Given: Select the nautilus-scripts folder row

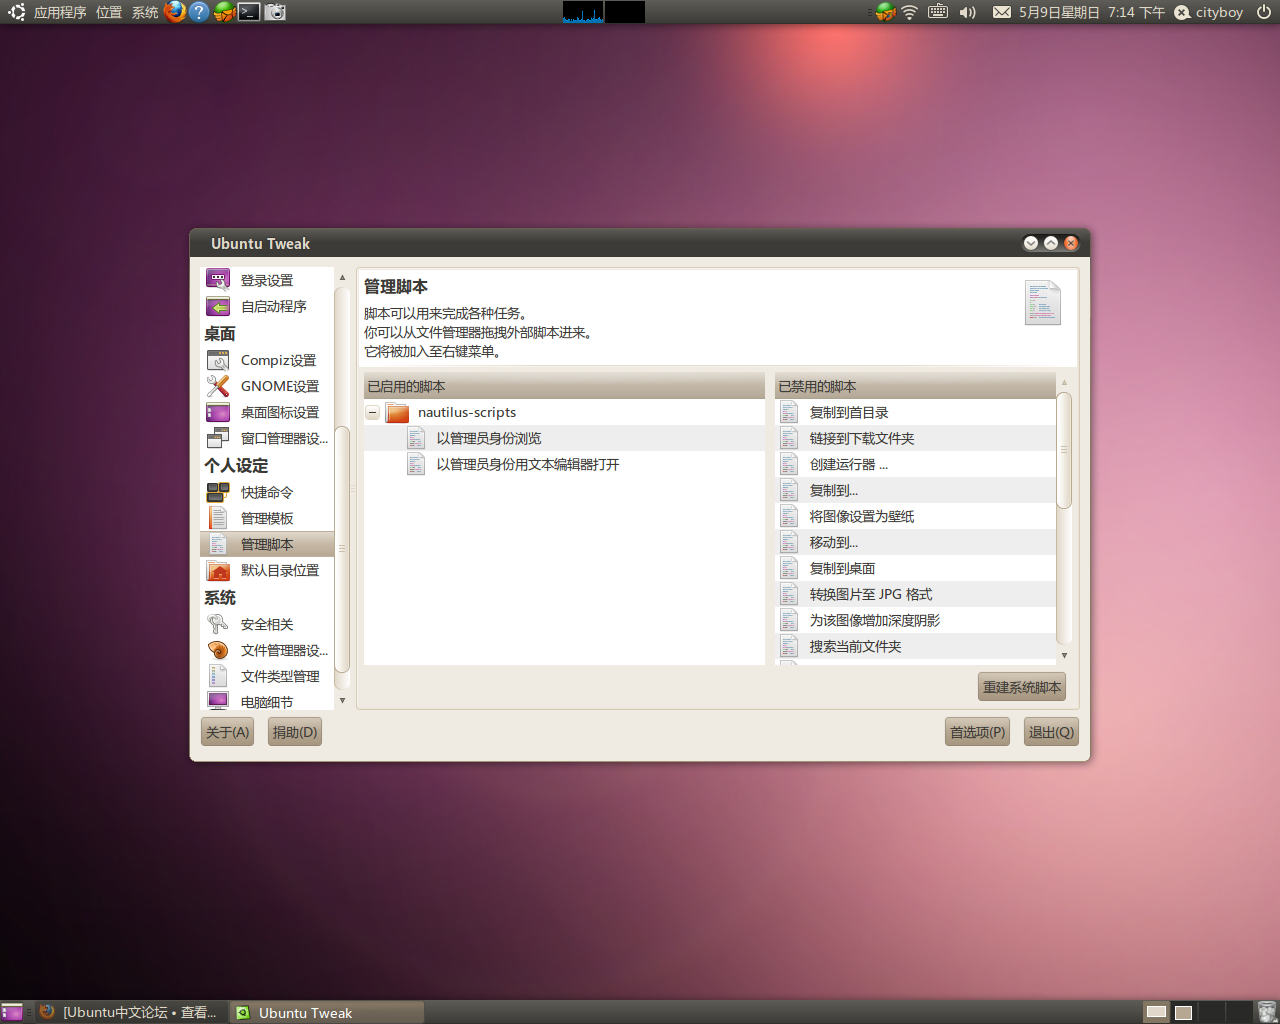Looking at the screenshot, I should [564, 412].
